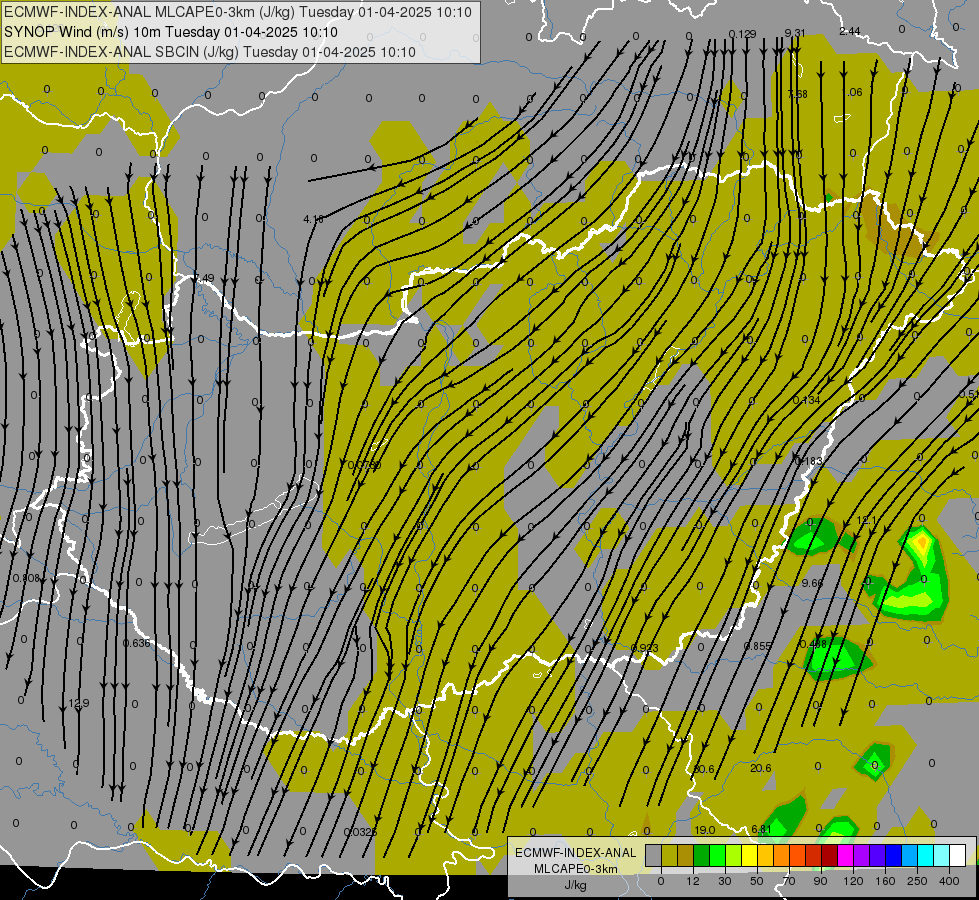Click the 12 legend scale label

pos(693,881)
